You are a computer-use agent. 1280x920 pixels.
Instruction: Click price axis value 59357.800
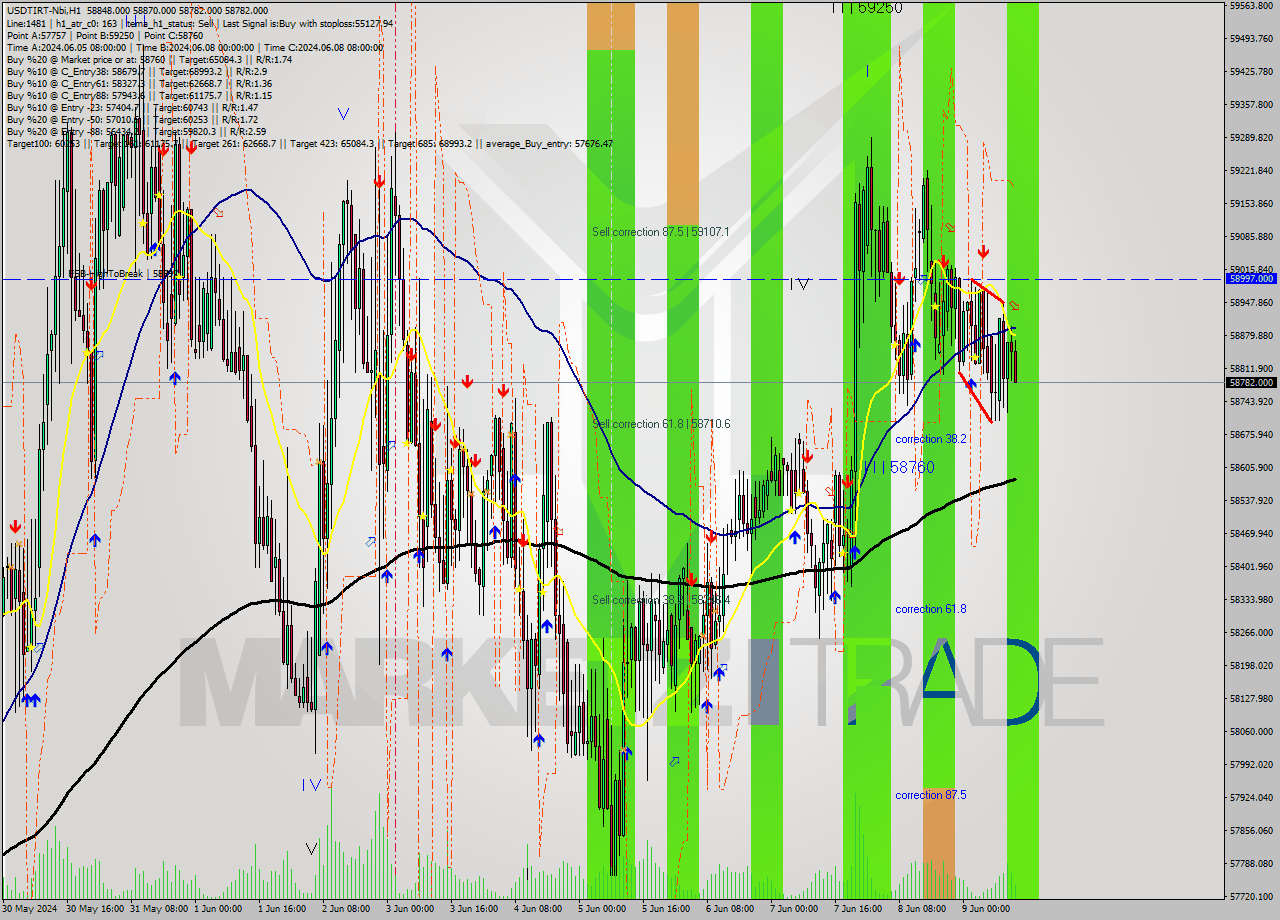1251,104
